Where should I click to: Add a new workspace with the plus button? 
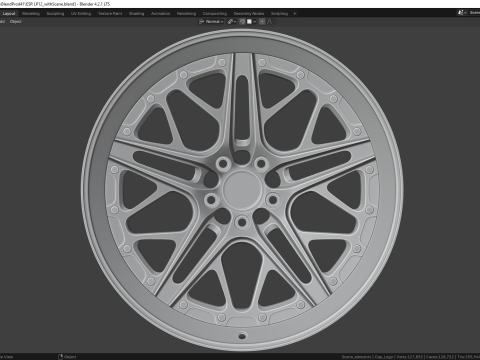pyautogui.click(x=295, y=14)
